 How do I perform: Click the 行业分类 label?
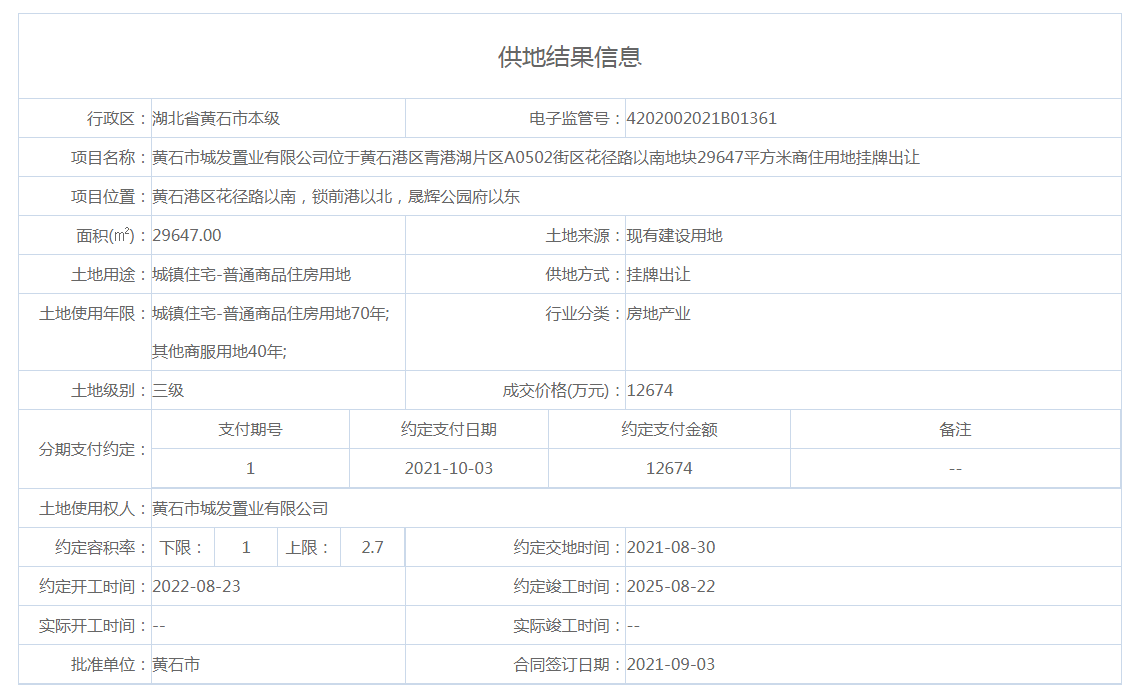pyautogui.click(x=584, y=314)
